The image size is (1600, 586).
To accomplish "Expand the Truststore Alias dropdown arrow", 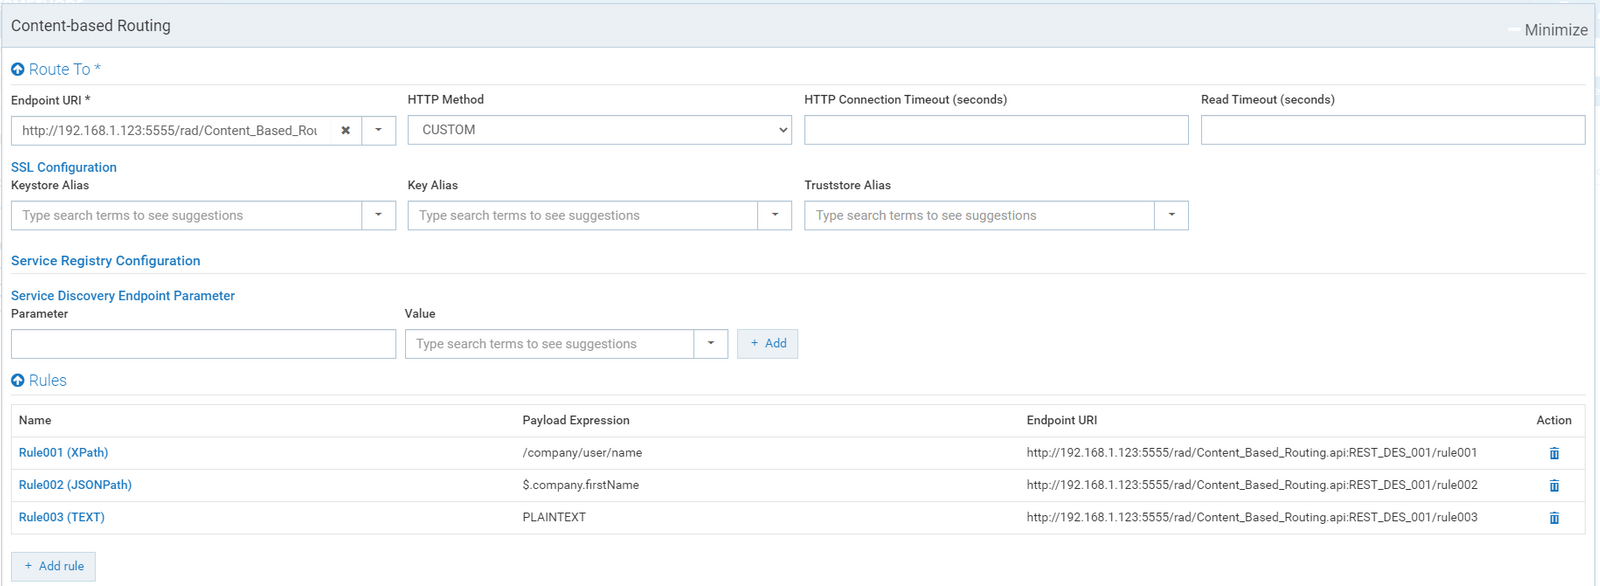I will pos(1171,215).
